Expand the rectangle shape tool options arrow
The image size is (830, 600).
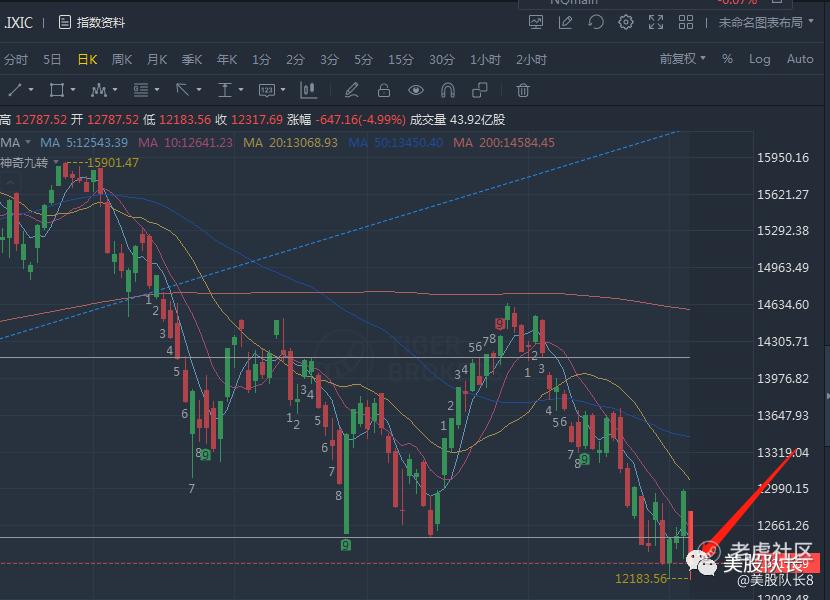click(73, 90)
